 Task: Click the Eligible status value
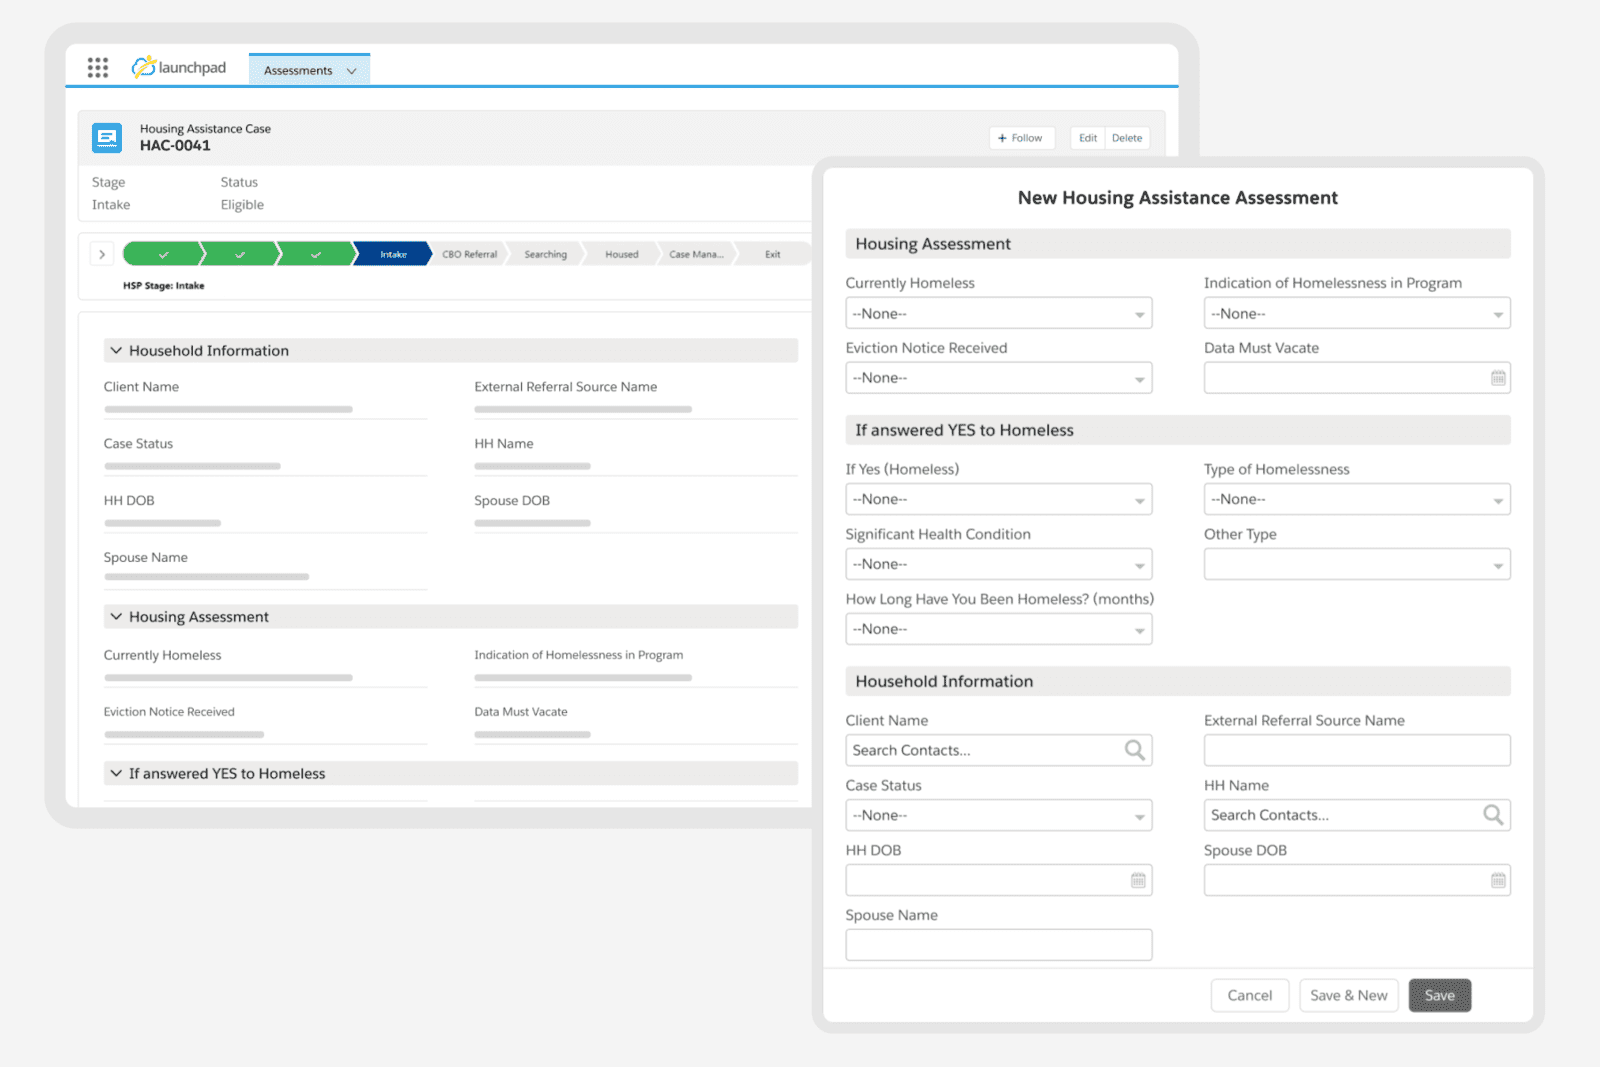click(242, 204)
